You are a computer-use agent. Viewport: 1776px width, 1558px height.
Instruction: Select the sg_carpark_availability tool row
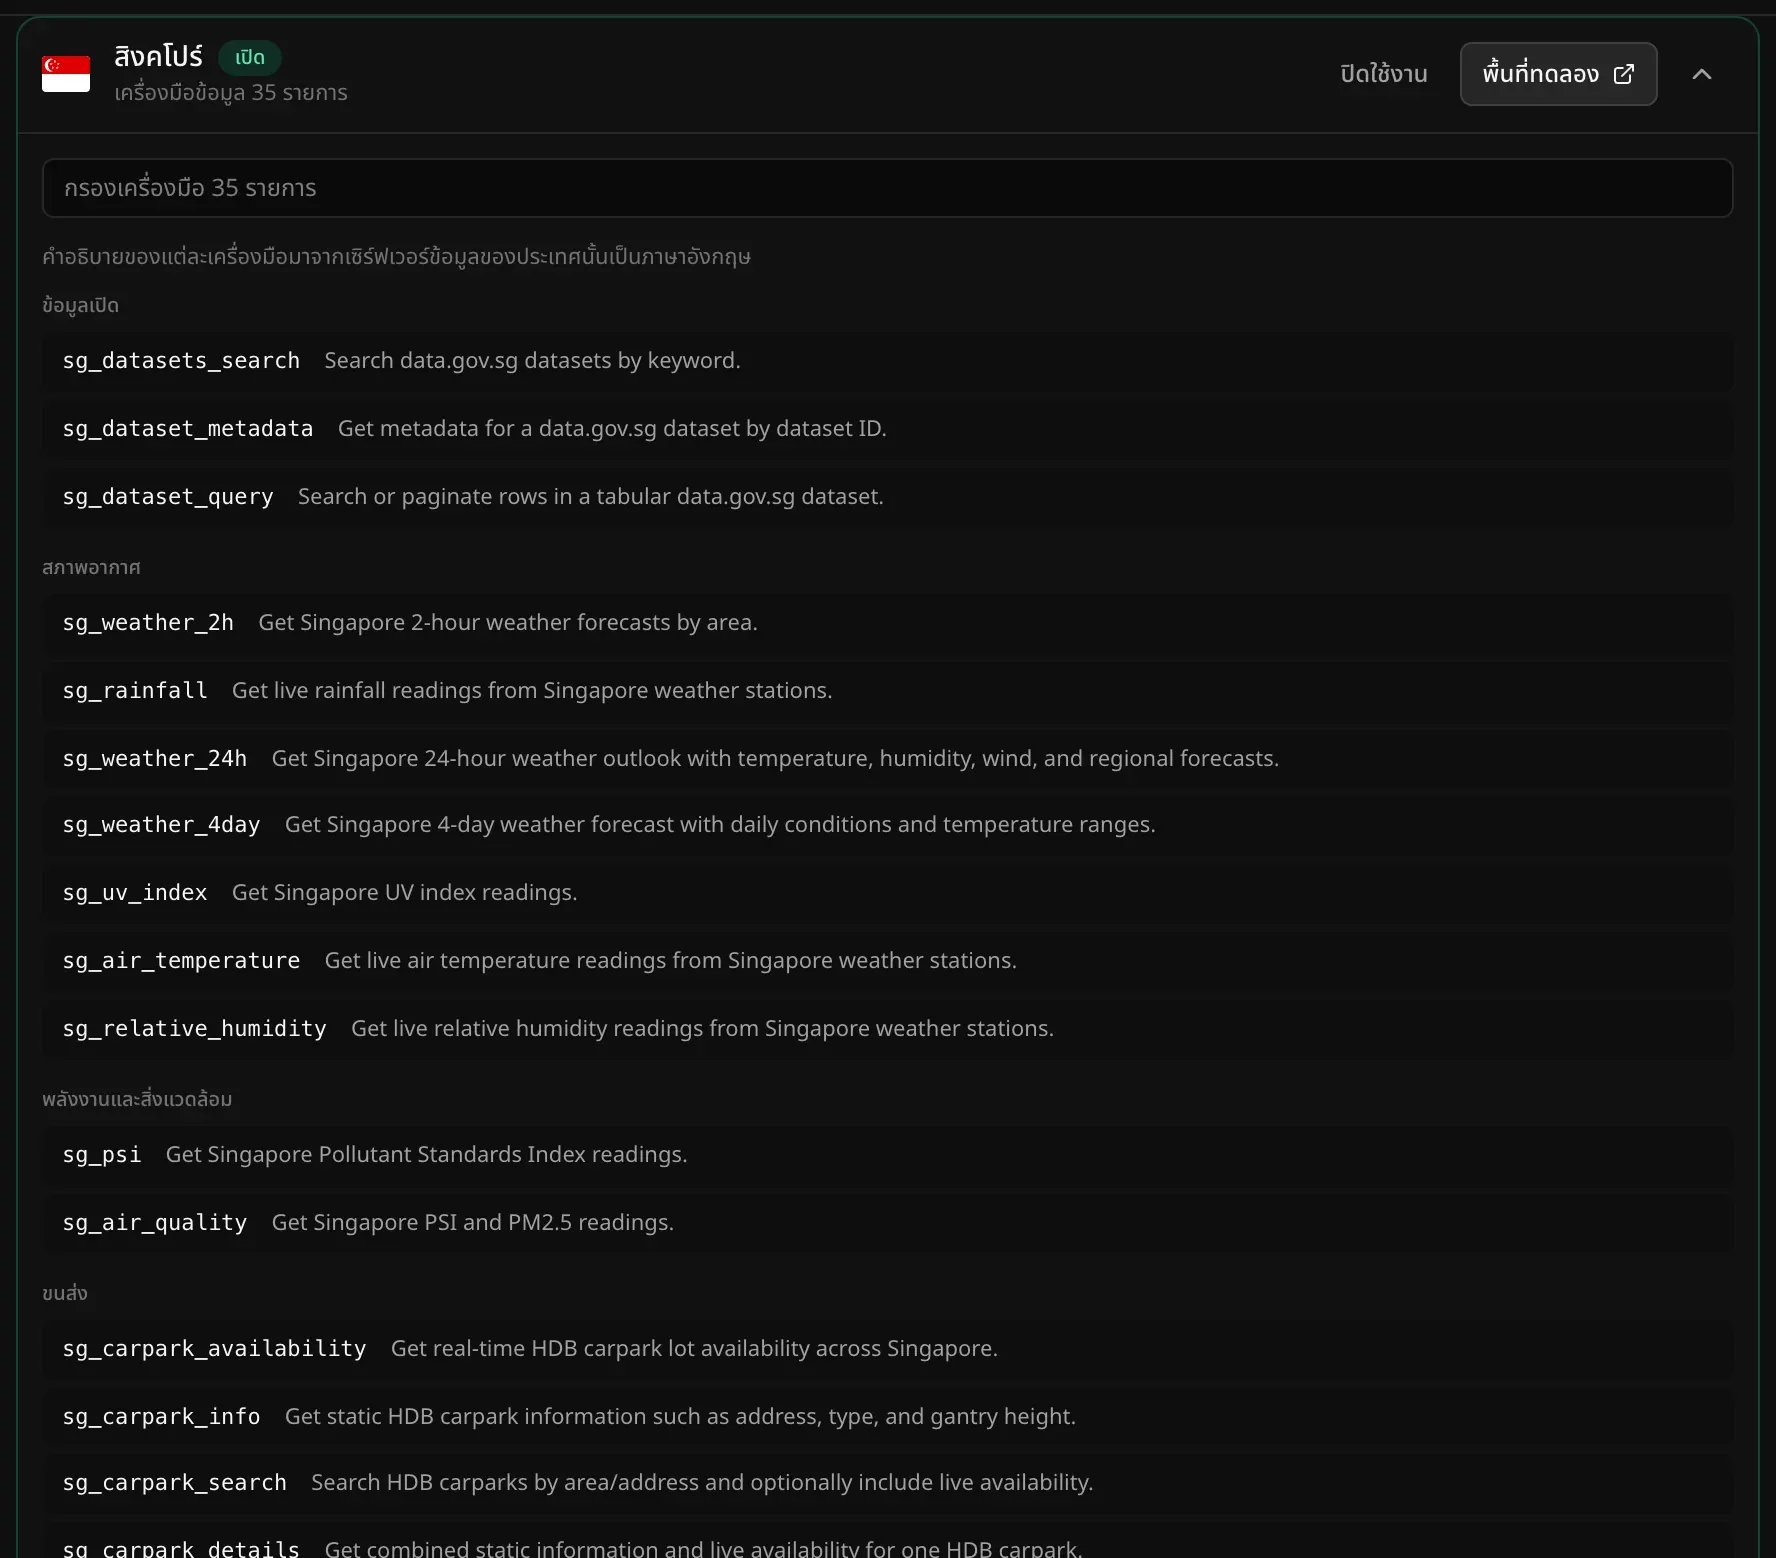(887, 1349)
